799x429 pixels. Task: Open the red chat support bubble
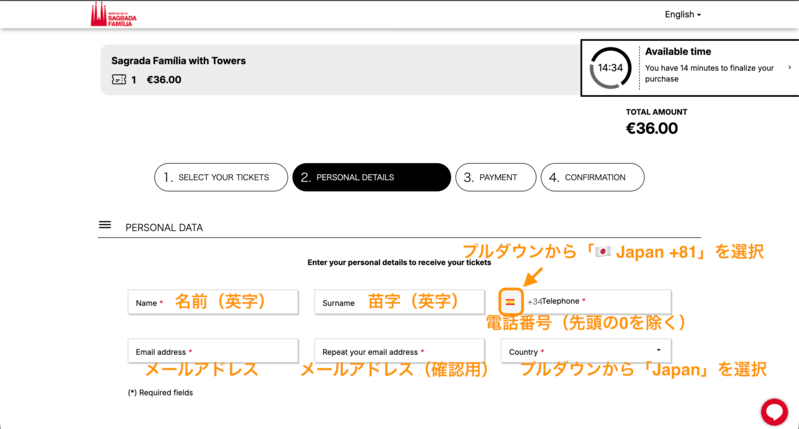click(773, 411)
